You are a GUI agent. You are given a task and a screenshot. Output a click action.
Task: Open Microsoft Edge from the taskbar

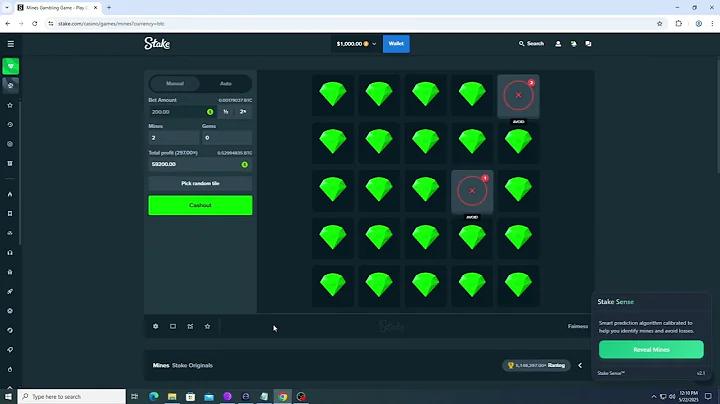coord(154,396)
